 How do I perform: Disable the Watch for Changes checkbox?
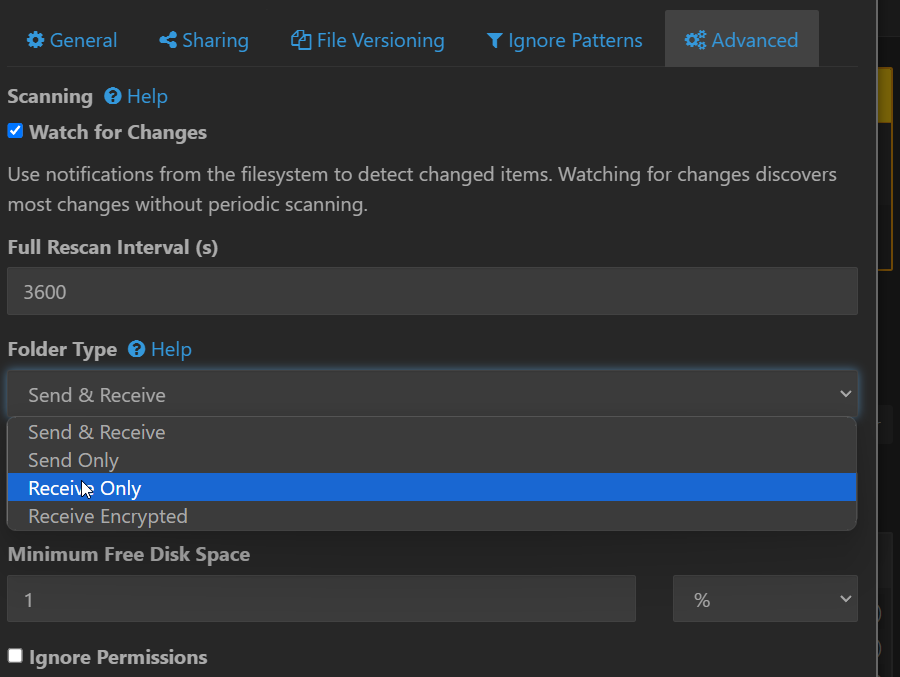[x=14, y=130]
